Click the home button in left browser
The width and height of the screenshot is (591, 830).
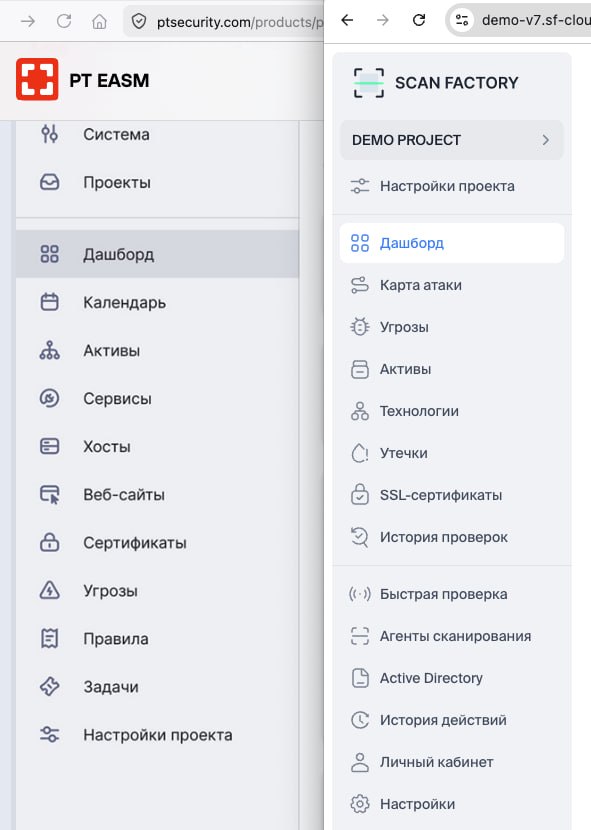[99, 22]
